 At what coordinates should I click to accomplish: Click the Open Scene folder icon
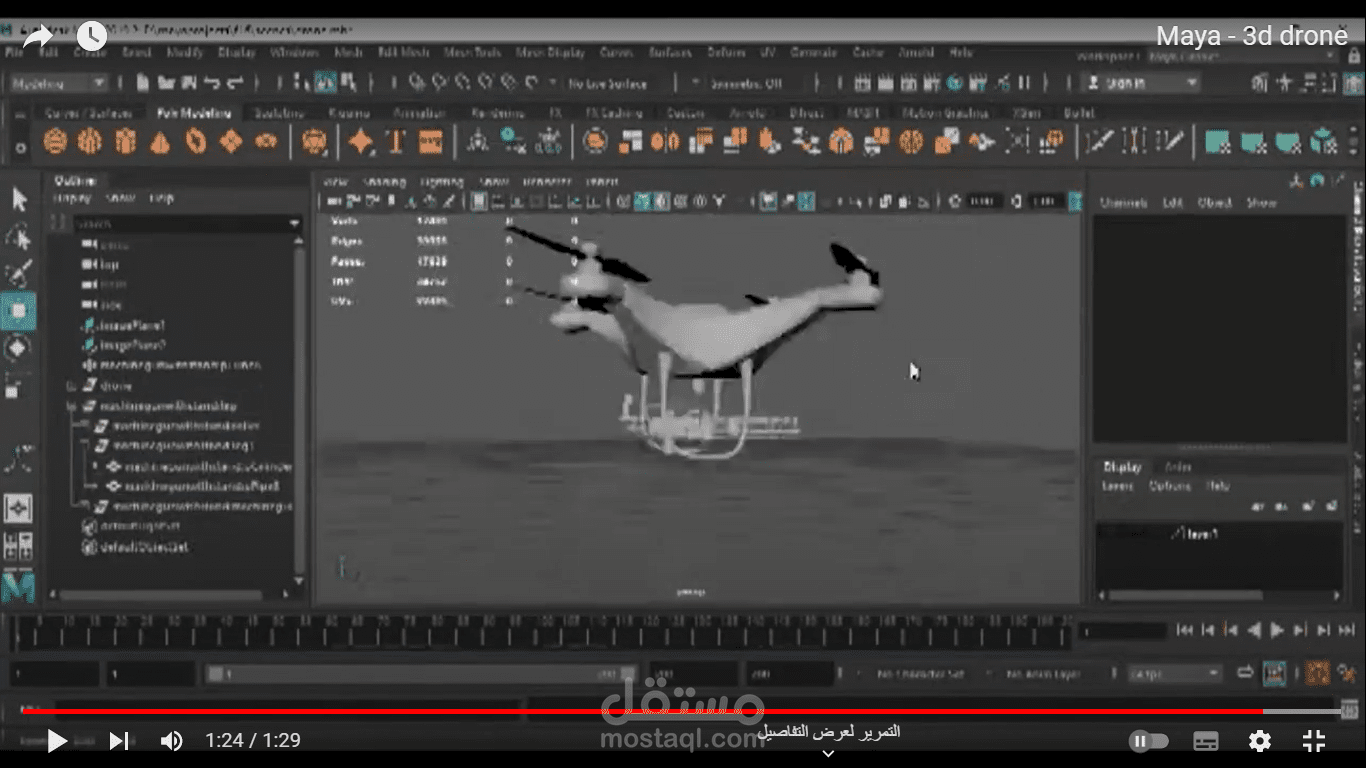tap(166, 83)
